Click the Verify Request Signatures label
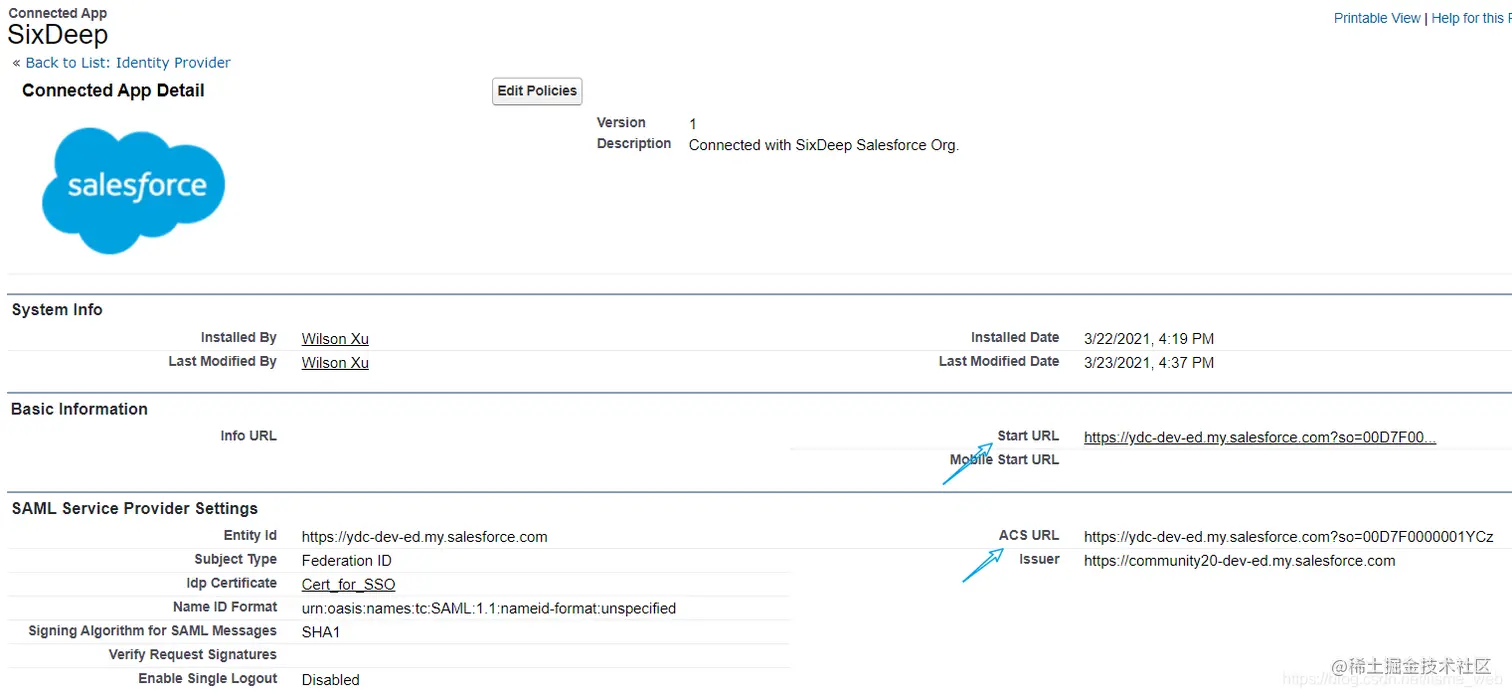1512x697 pixels. click(193, 655)
